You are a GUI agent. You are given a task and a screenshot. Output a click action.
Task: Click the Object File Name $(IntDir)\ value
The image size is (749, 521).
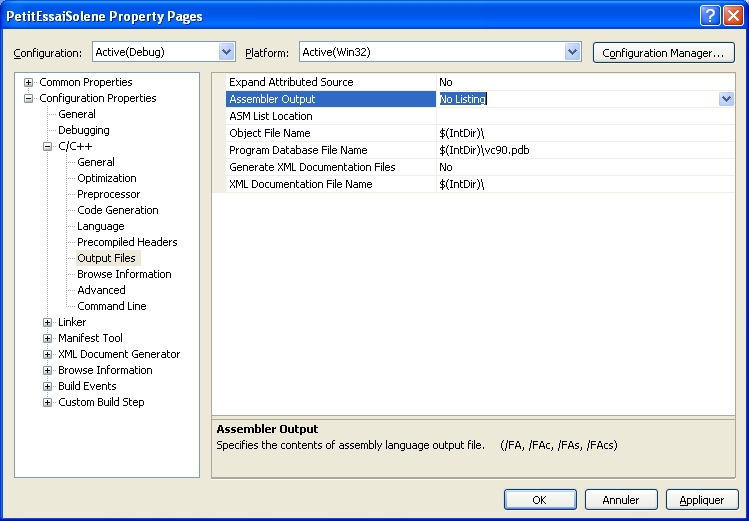coord(586,133)
